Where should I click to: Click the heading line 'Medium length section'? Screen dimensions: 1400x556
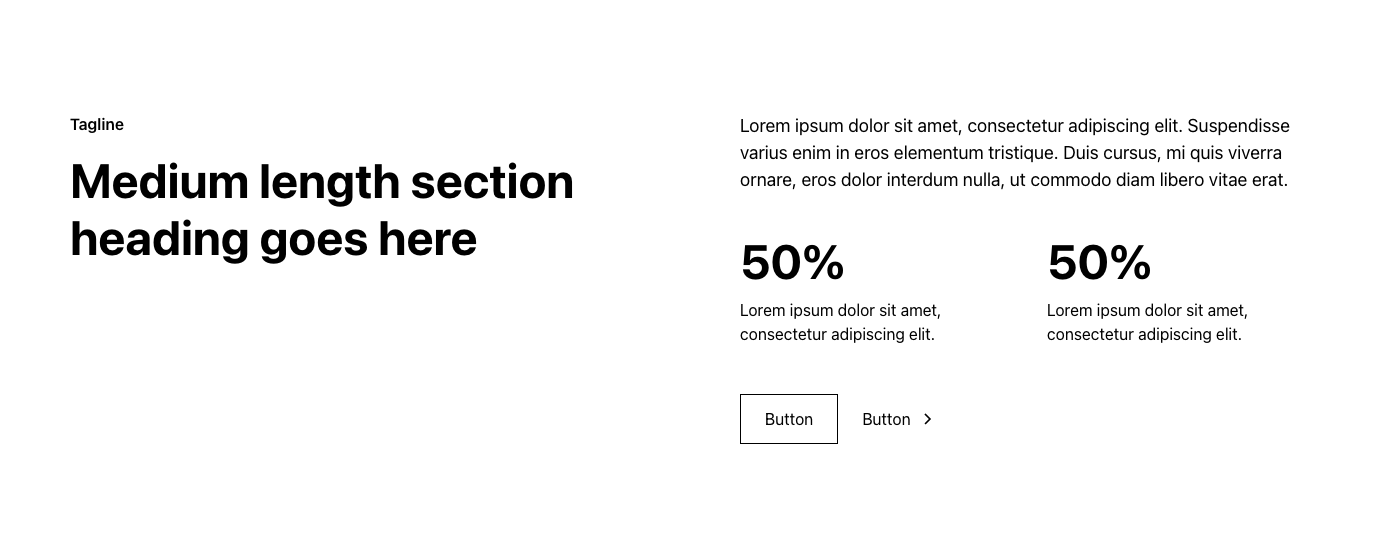click(322, 183)
